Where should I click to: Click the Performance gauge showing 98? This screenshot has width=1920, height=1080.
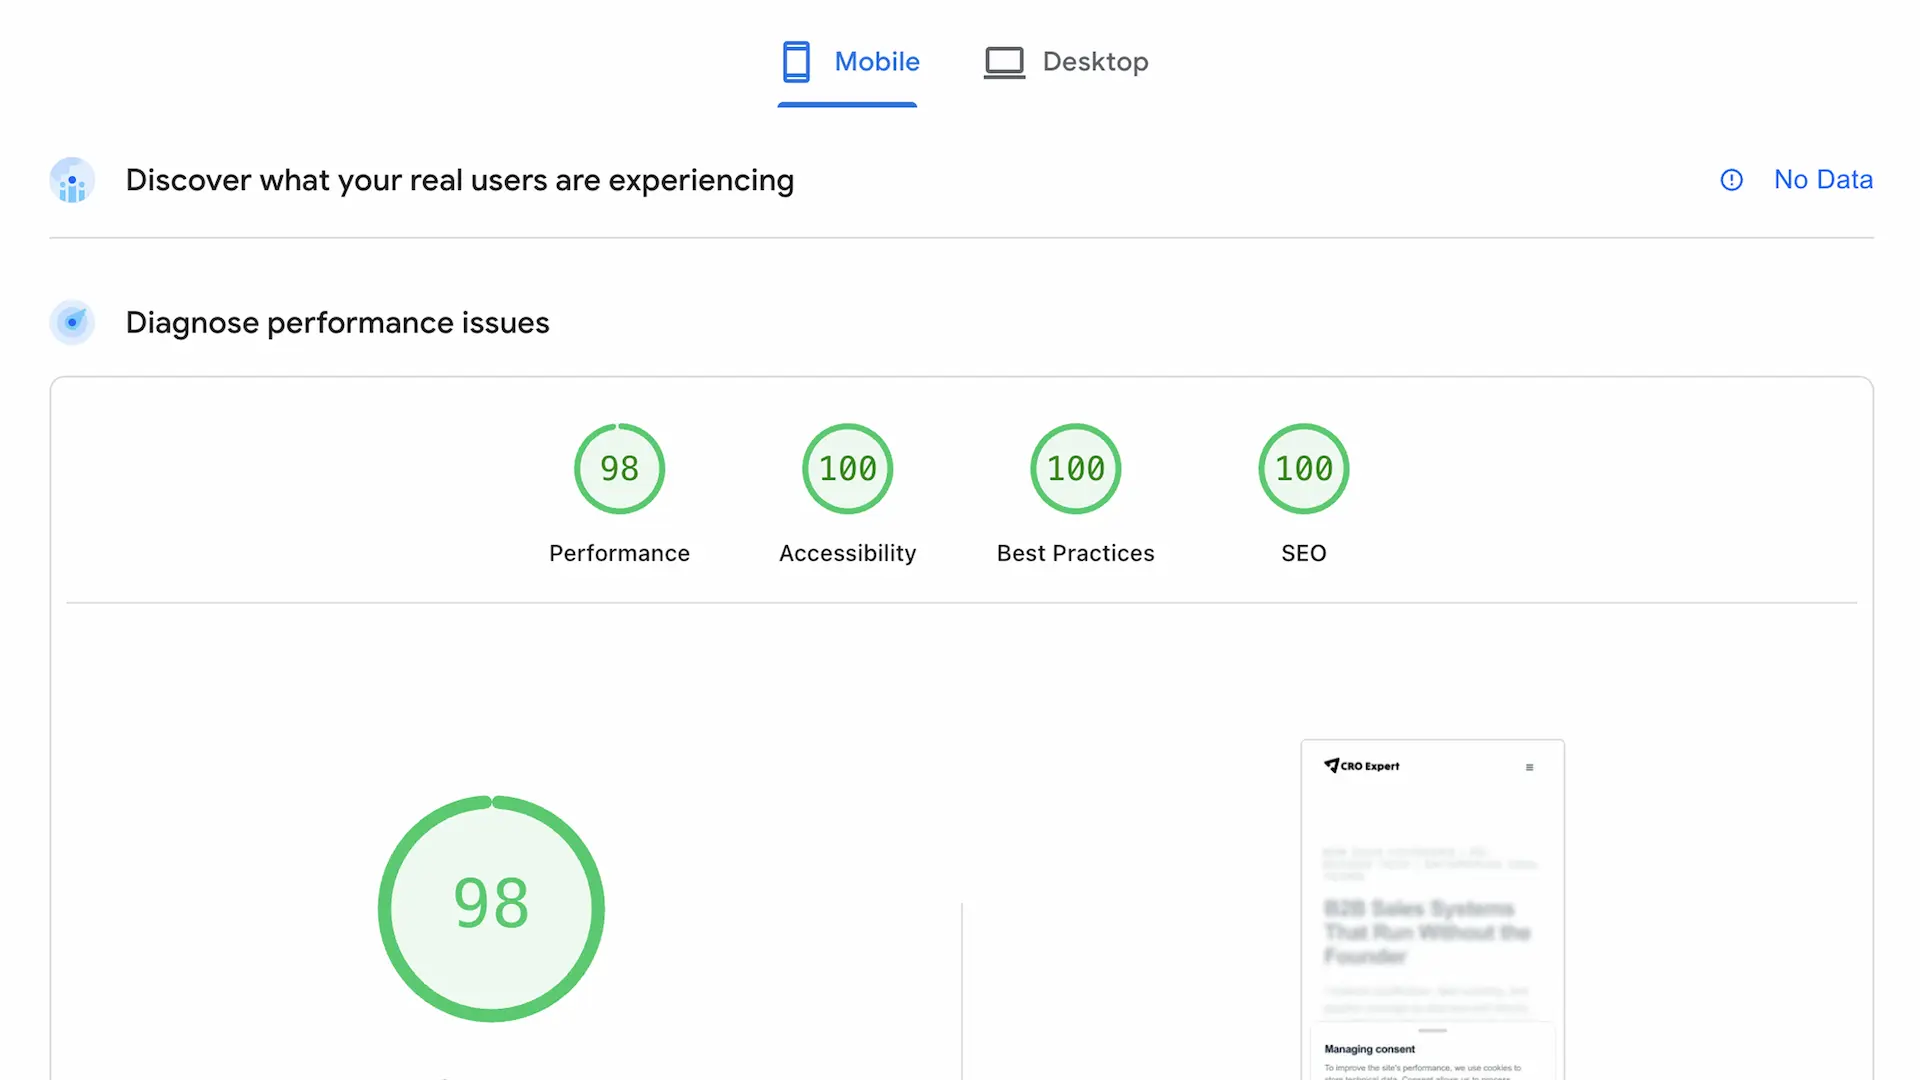click(x=618, y=468)
